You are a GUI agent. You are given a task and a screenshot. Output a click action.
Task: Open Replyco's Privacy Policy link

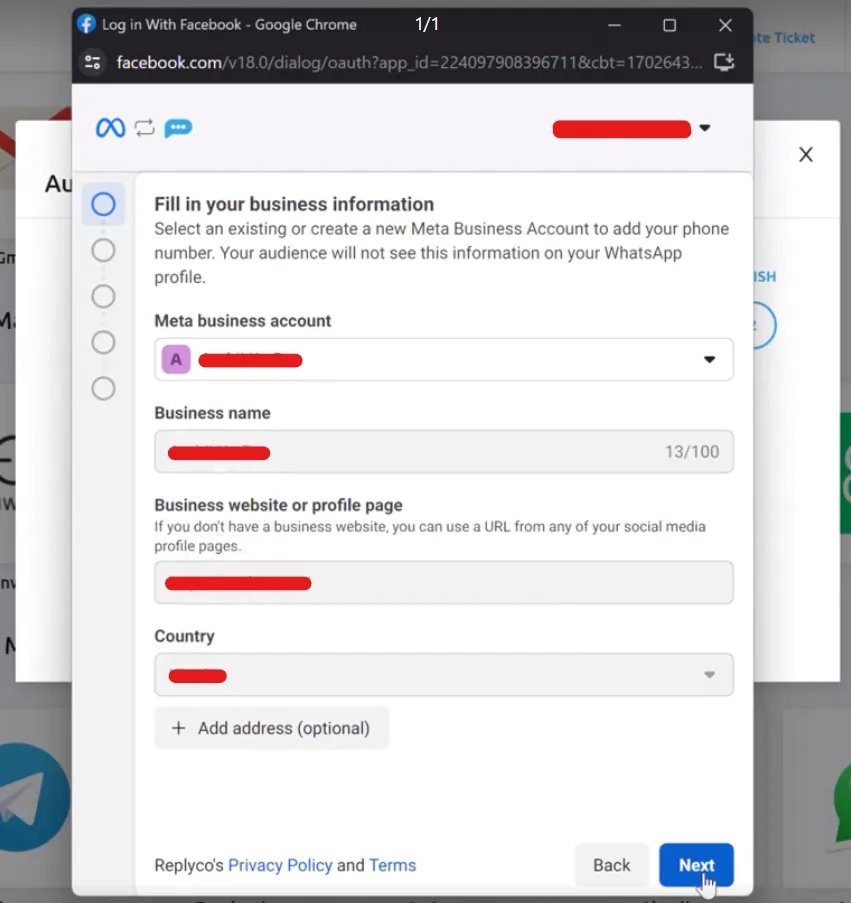(280, 865)
